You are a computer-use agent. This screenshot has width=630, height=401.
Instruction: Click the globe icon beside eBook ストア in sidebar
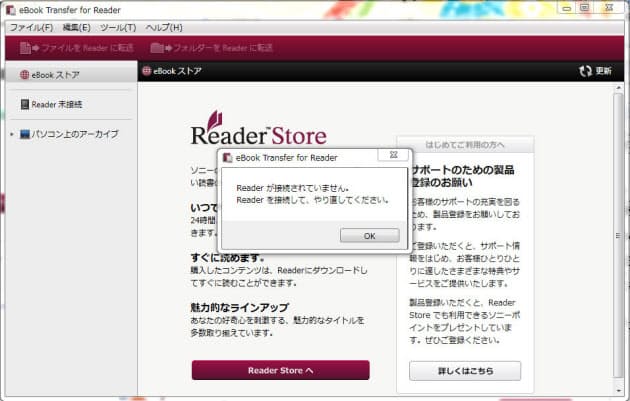coord(24,75)
